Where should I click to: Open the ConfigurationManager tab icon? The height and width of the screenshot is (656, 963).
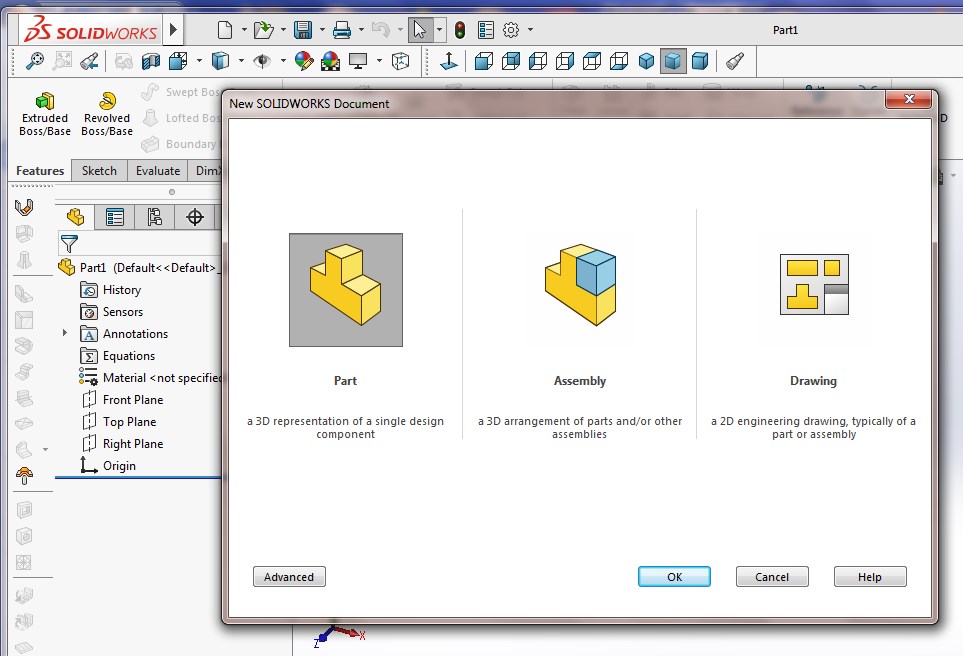coord(155,217)
